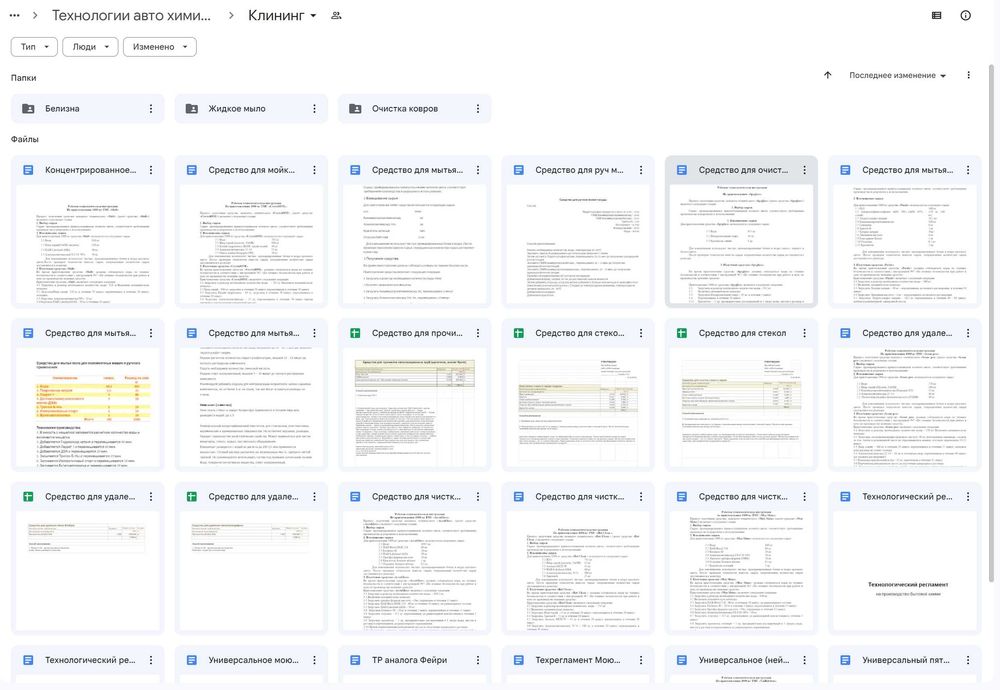Open more actions for Очистка ковров folder
The height and width of the screenshot is (690, 1000).
click(x=478, y=108)
